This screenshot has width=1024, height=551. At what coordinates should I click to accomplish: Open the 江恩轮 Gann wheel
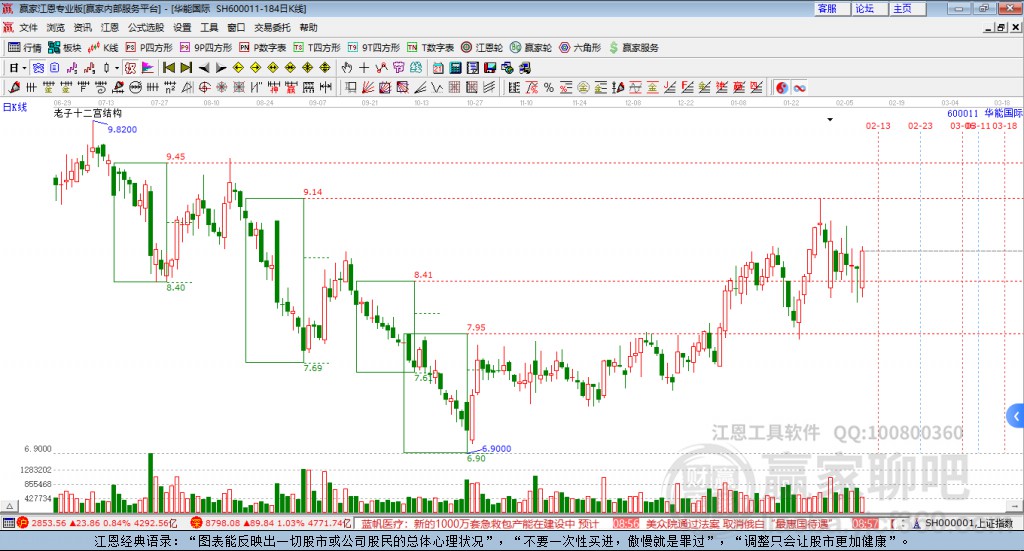click(x=482, y=48)
